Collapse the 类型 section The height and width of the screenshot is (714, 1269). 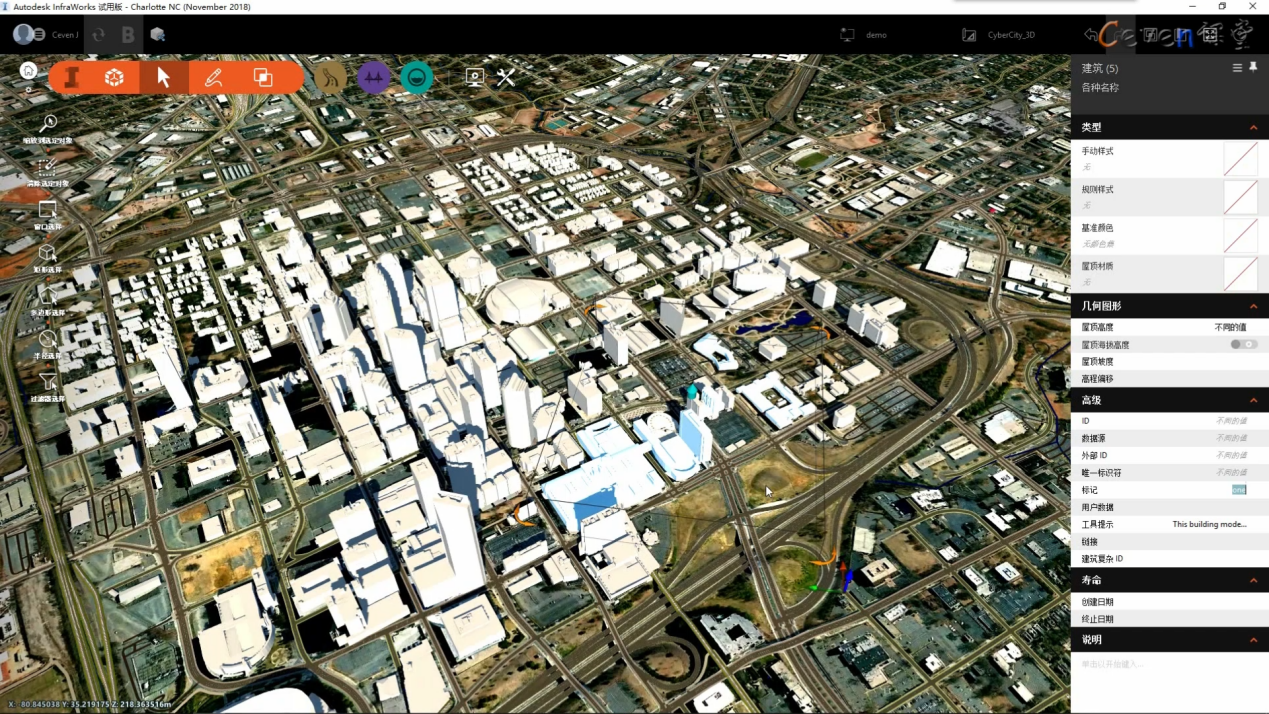(1253, 128)
